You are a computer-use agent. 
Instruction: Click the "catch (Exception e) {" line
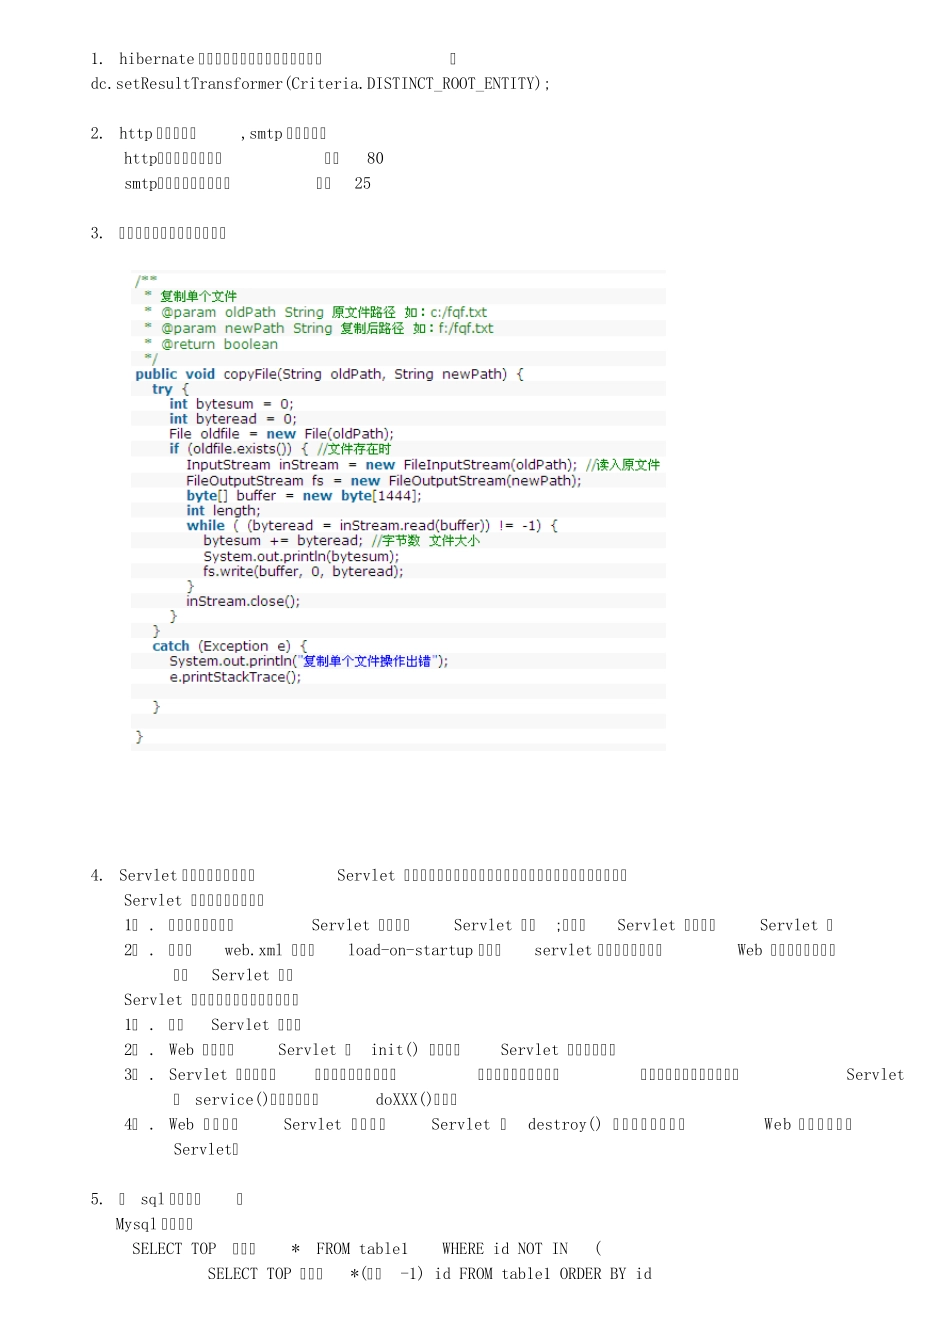pos(230,646)
